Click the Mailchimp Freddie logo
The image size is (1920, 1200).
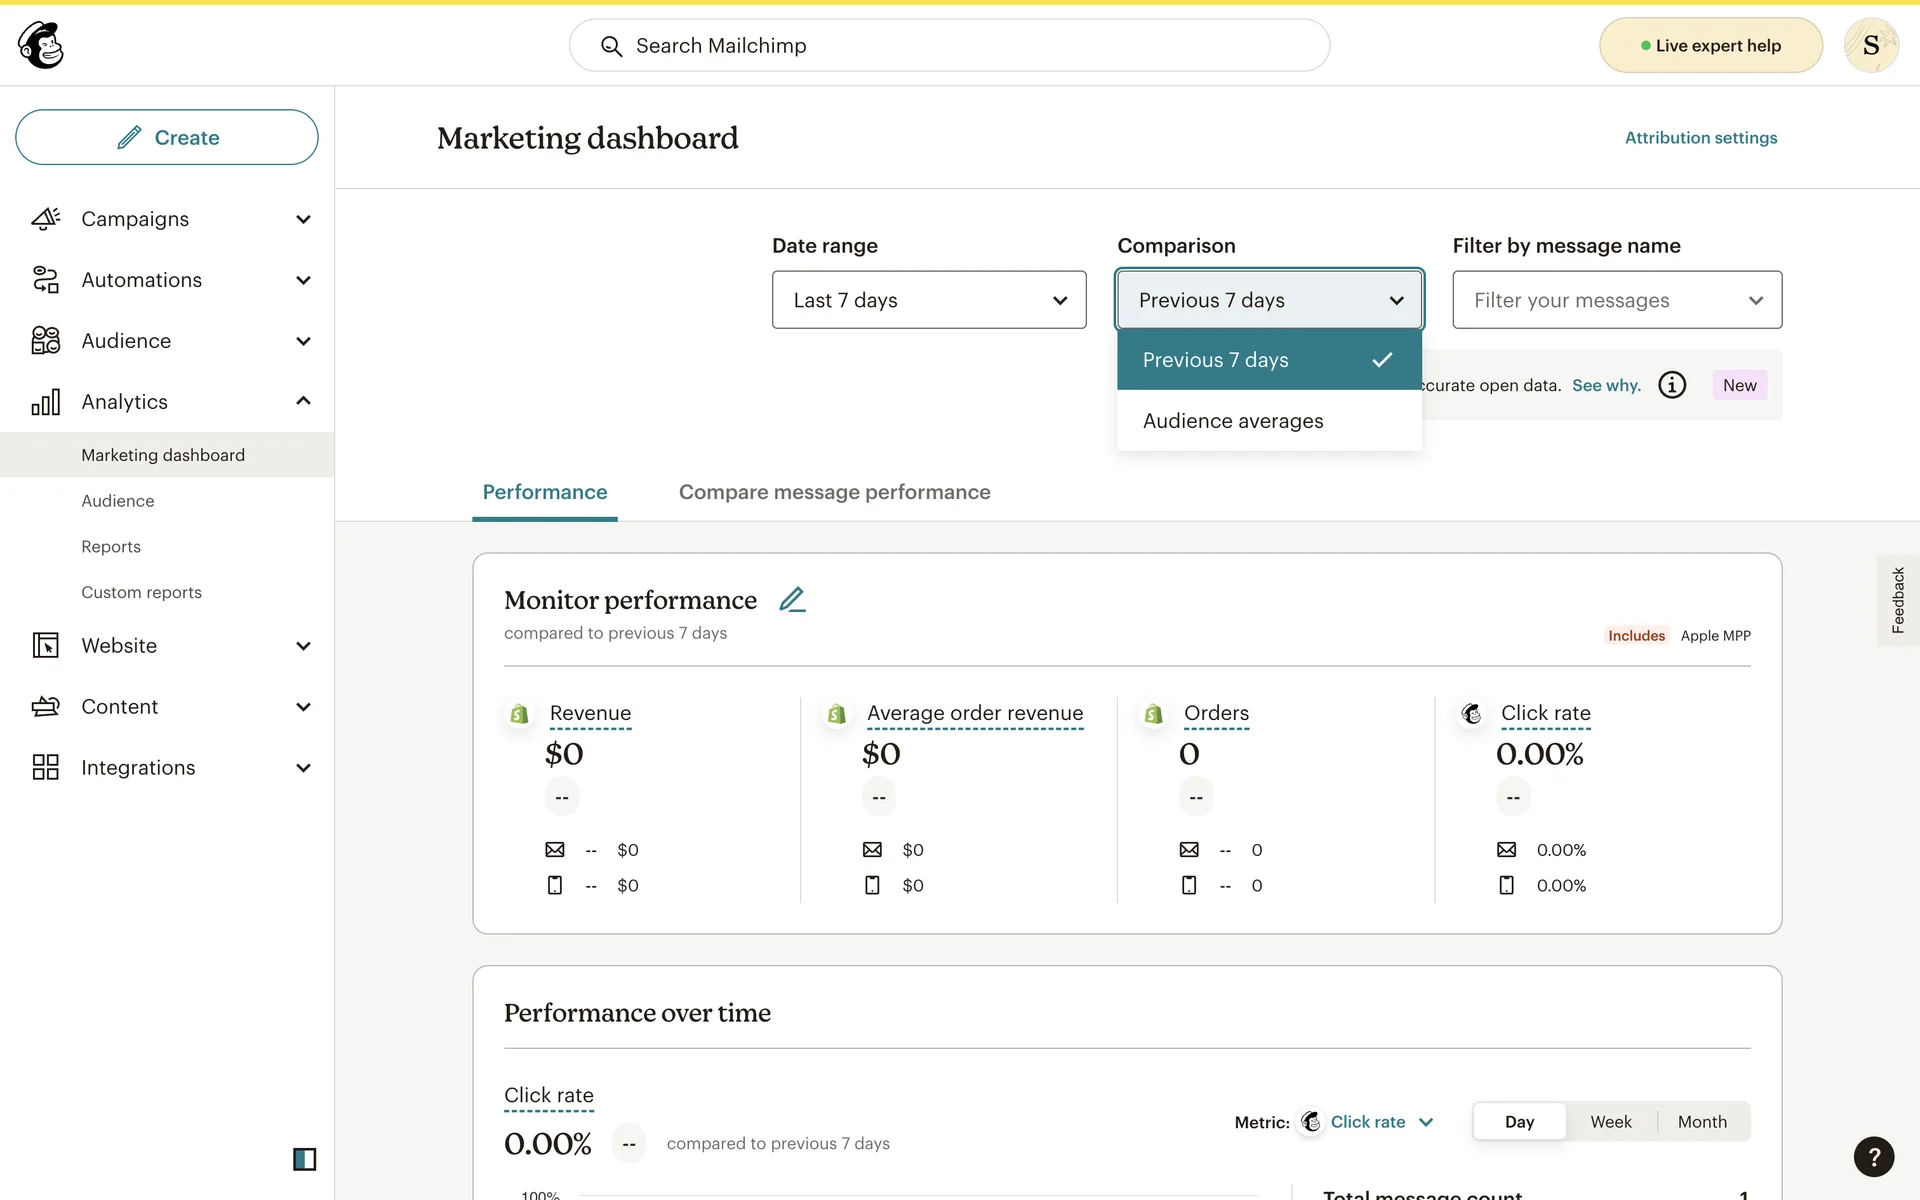(x=41, y=45)
